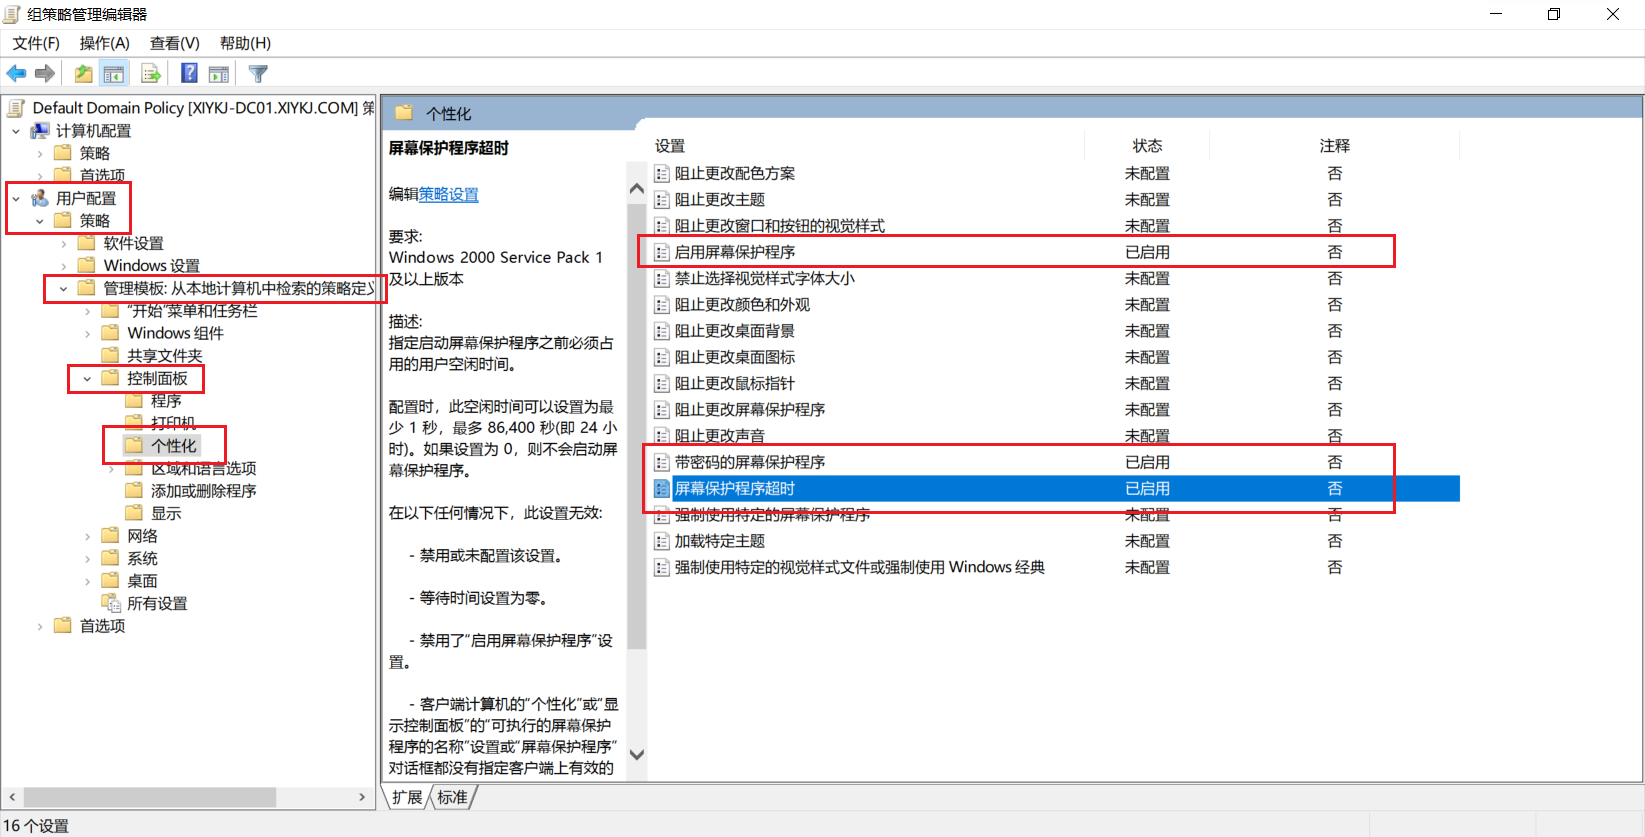Click the Up one level folder icon

84,74
